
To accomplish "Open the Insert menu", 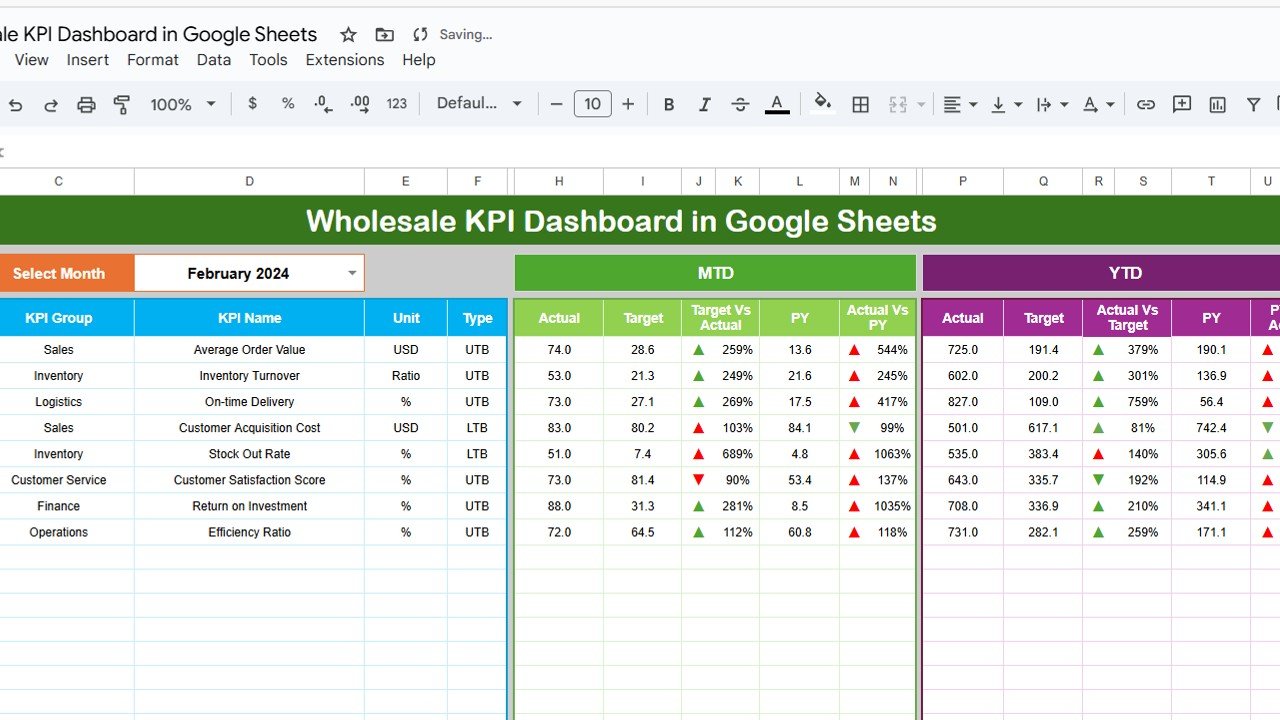I will [x=88, y=60].
